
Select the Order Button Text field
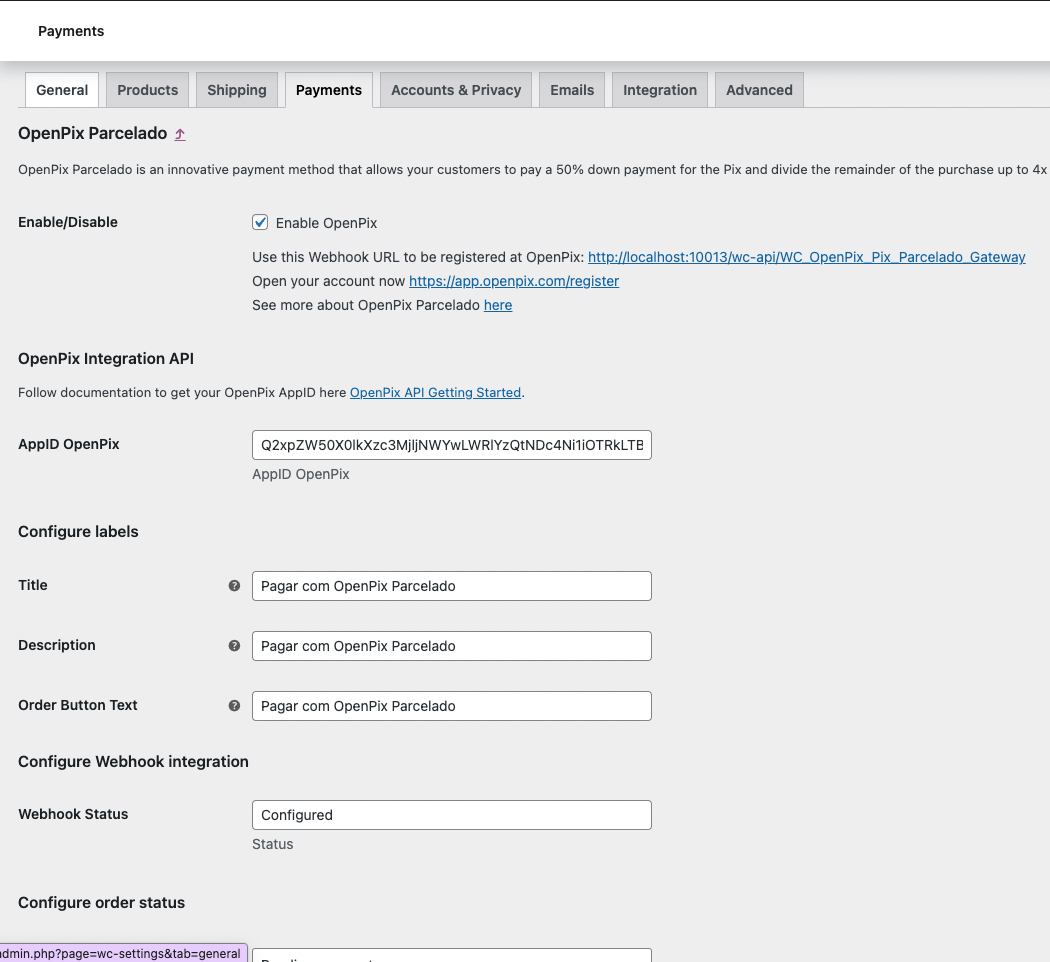[x=452, y=706]
